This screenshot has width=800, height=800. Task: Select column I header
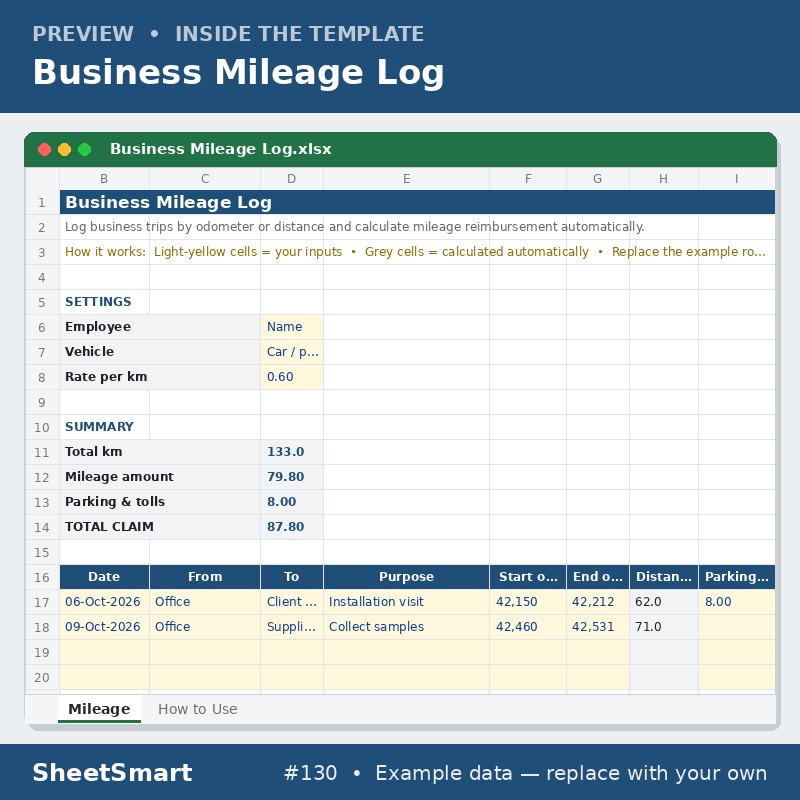tap(736, 179)
